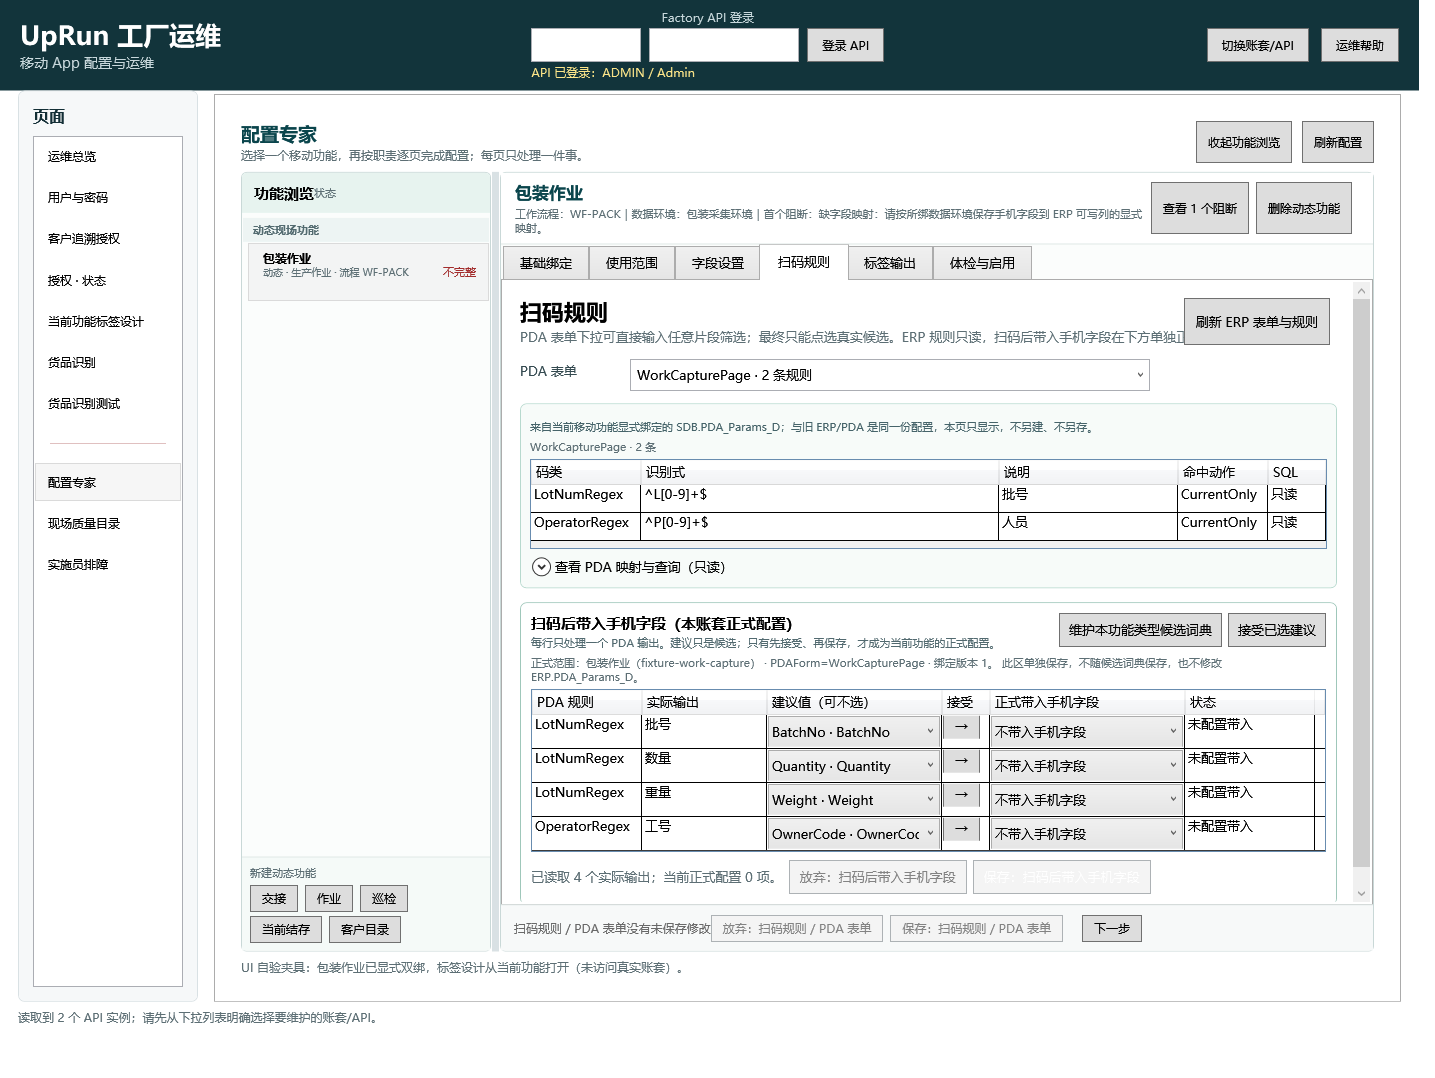Click the arrow accept button for 重量 row
This screenshot has width=1435, height=1078.
pyautogui.click(x=961, y=795)
